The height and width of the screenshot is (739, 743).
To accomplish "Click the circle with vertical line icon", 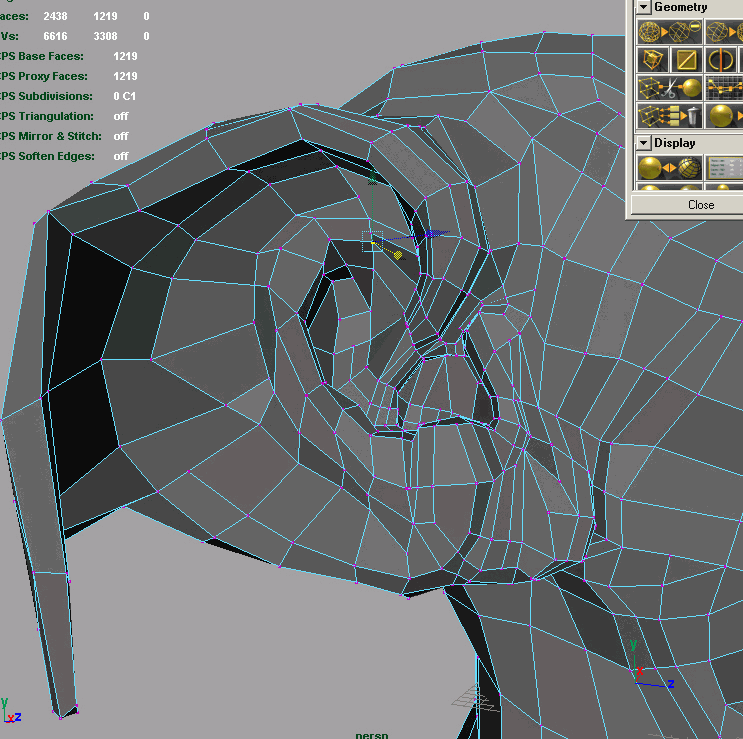I will point(721,60).
